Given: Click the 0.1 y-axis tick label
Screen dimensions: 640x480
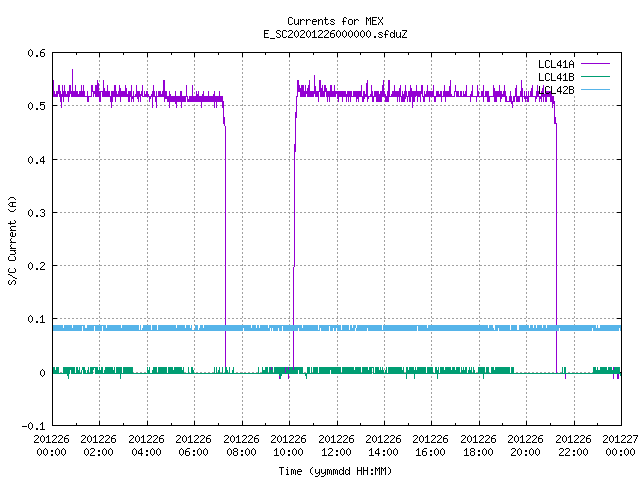Looking at the screenshot, I should tap(36, 319).
